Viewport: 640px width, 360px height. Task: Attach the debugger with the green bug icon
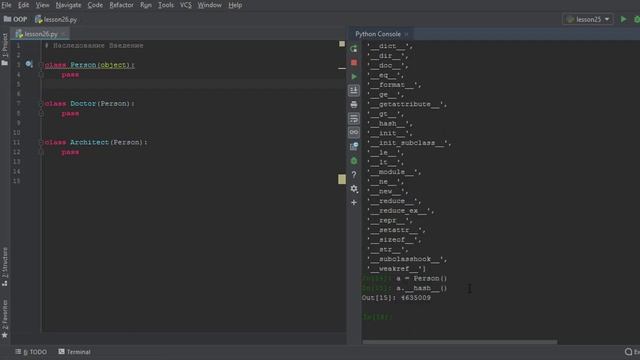(354, 160)
